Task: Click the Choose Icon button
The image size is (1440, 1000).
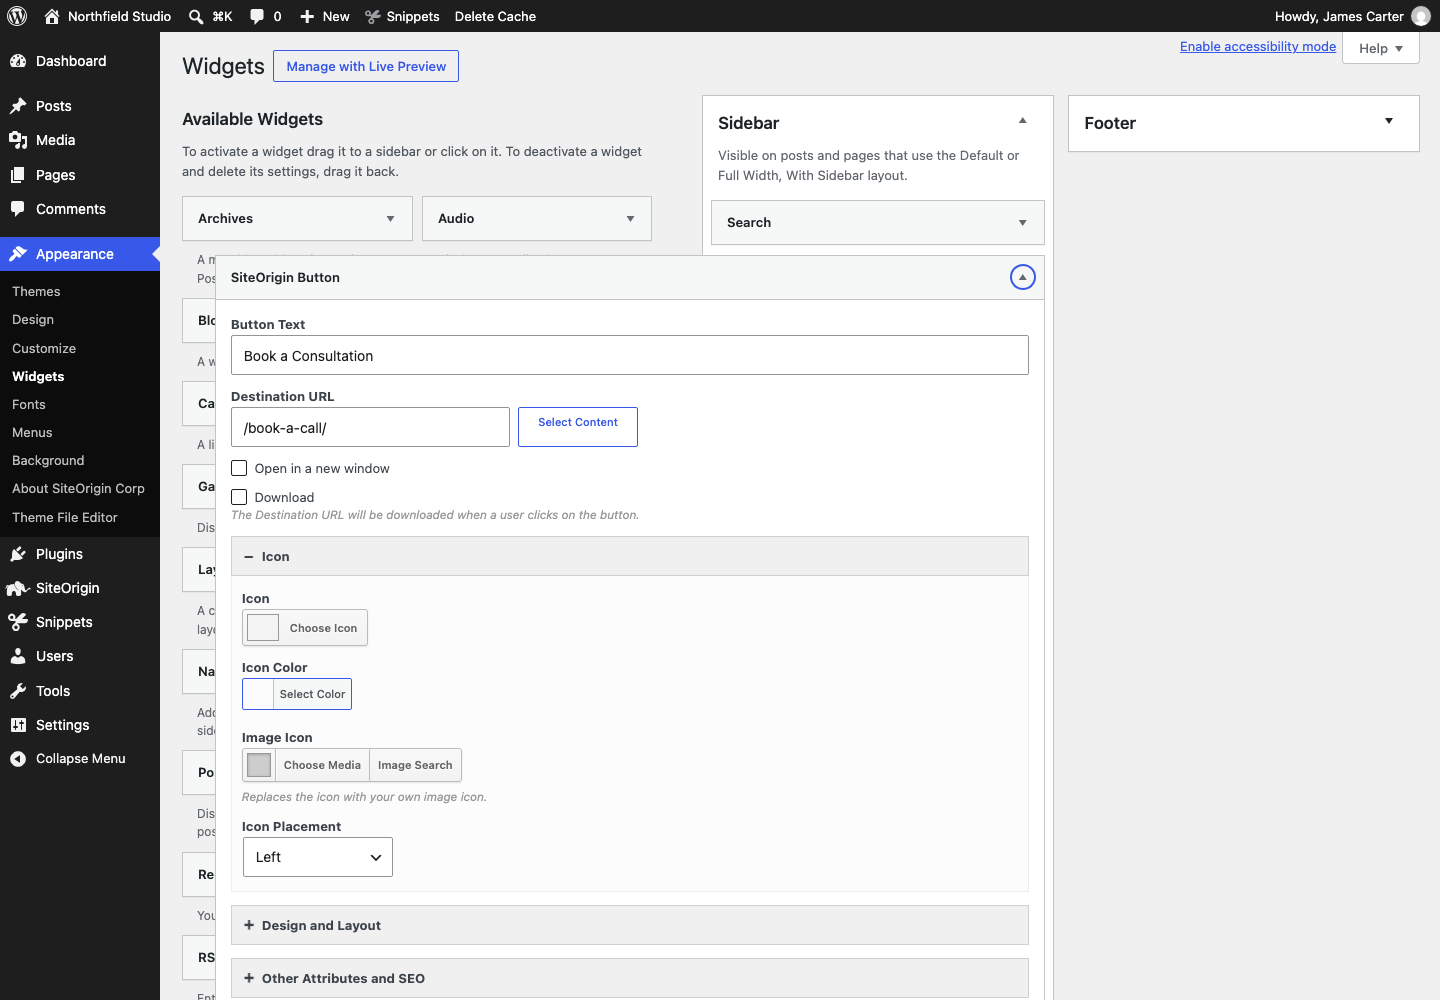Action: [x=305, y=628]
